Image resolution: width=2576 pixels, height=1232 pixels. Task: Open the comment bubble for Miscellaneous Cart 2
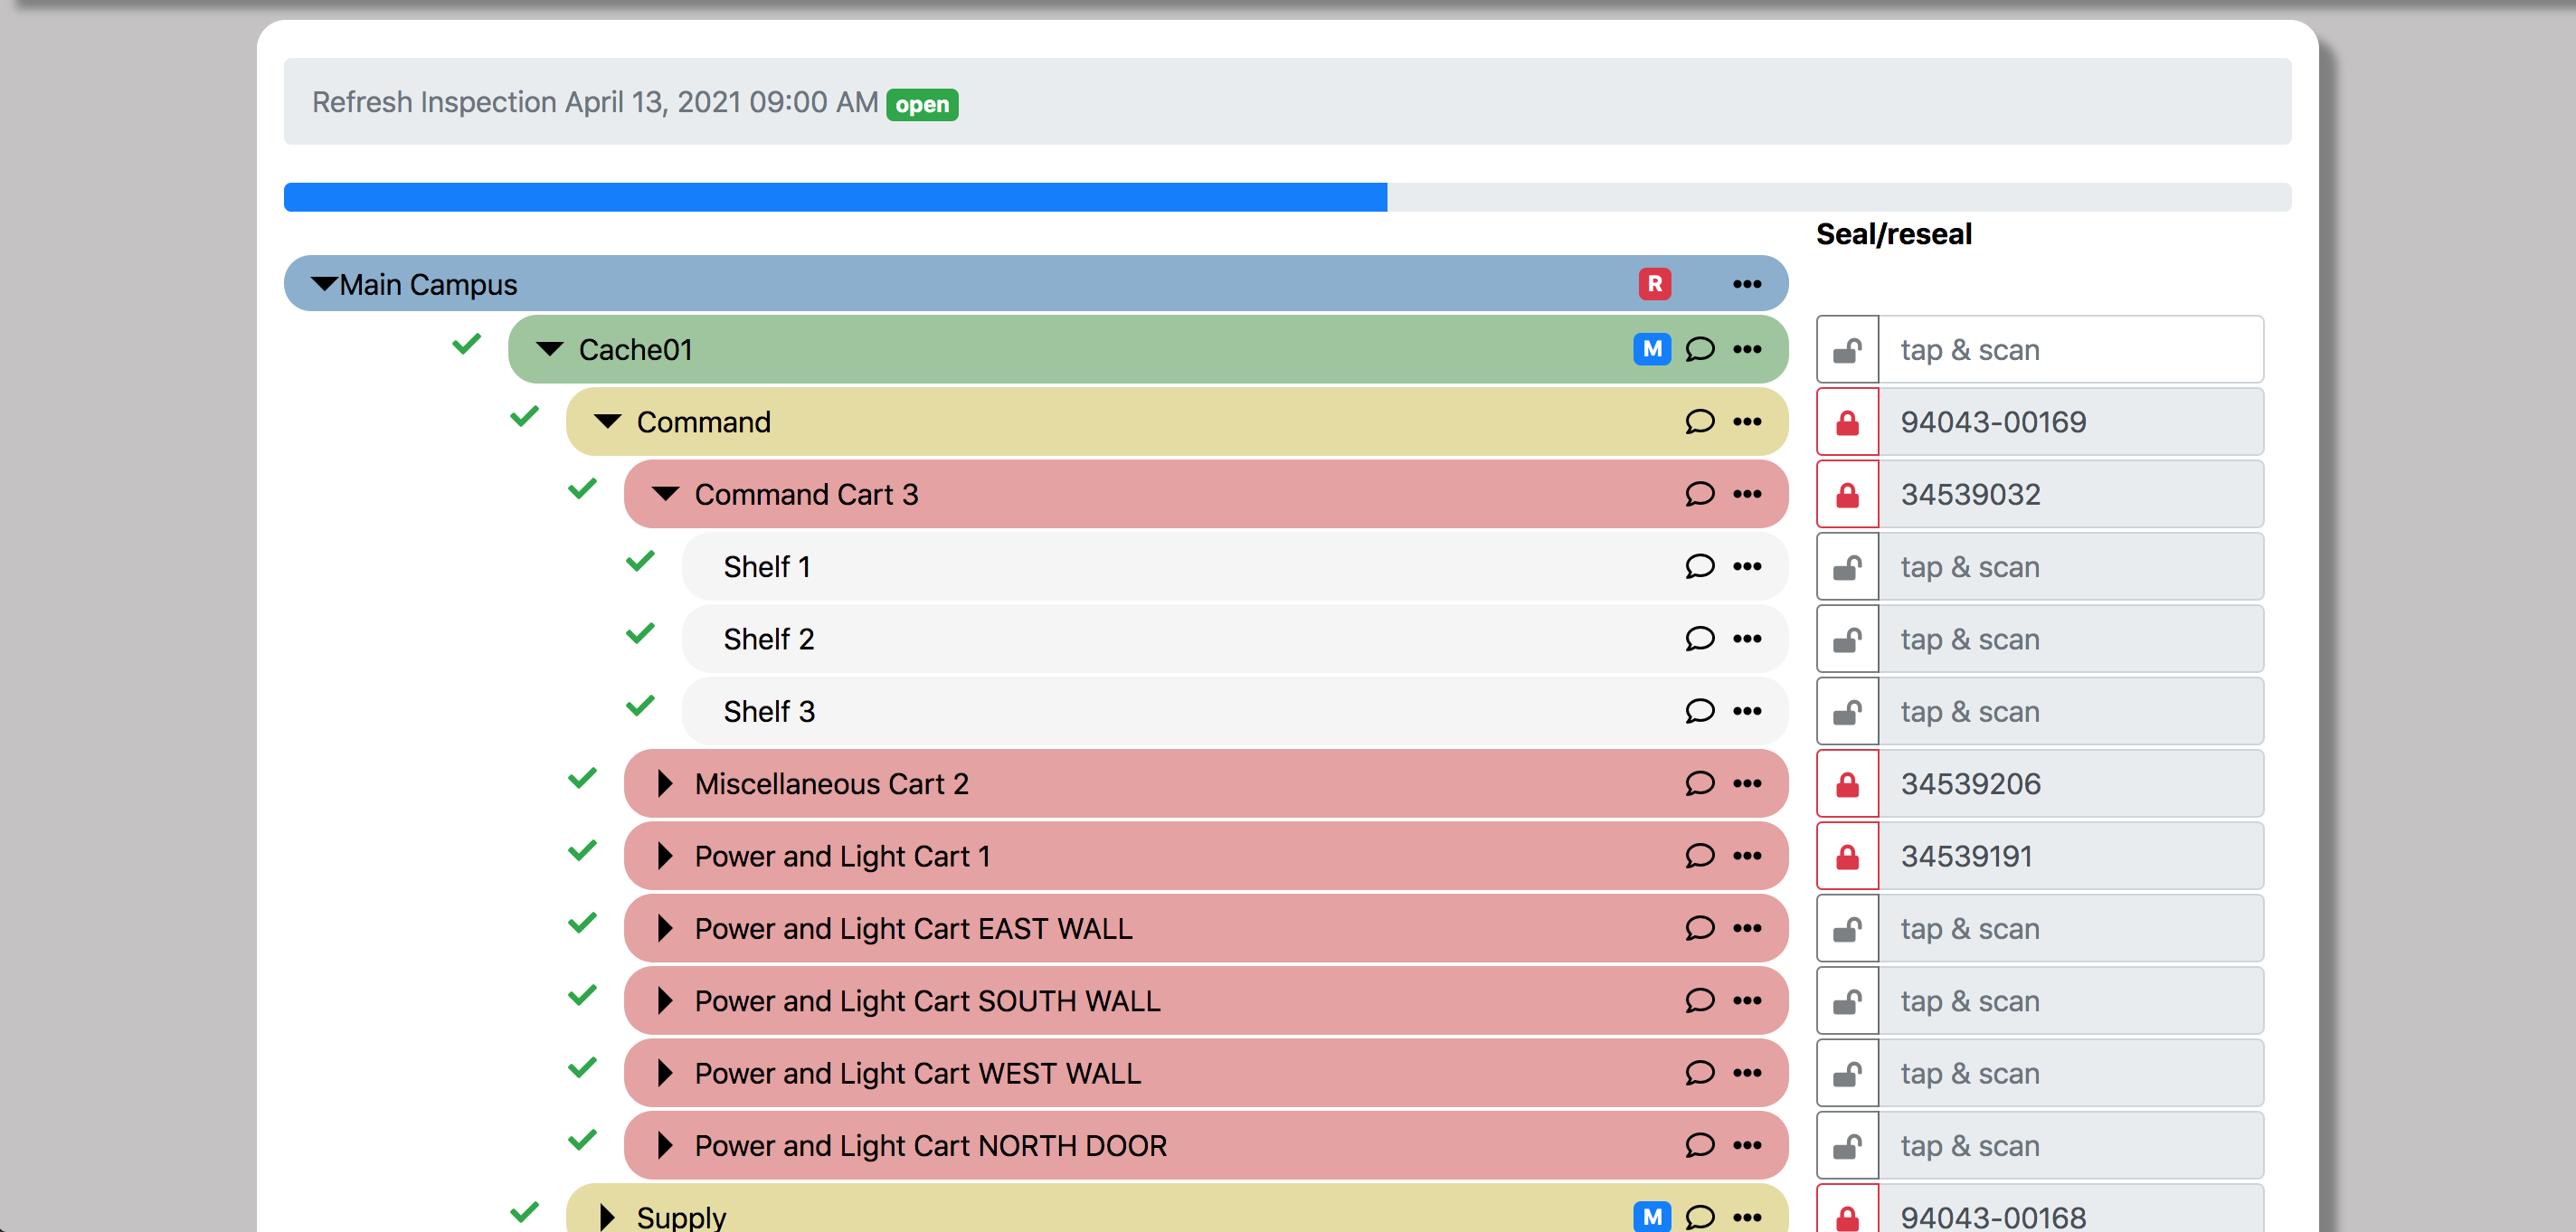pyautogui.click(x=1699, y=783)
